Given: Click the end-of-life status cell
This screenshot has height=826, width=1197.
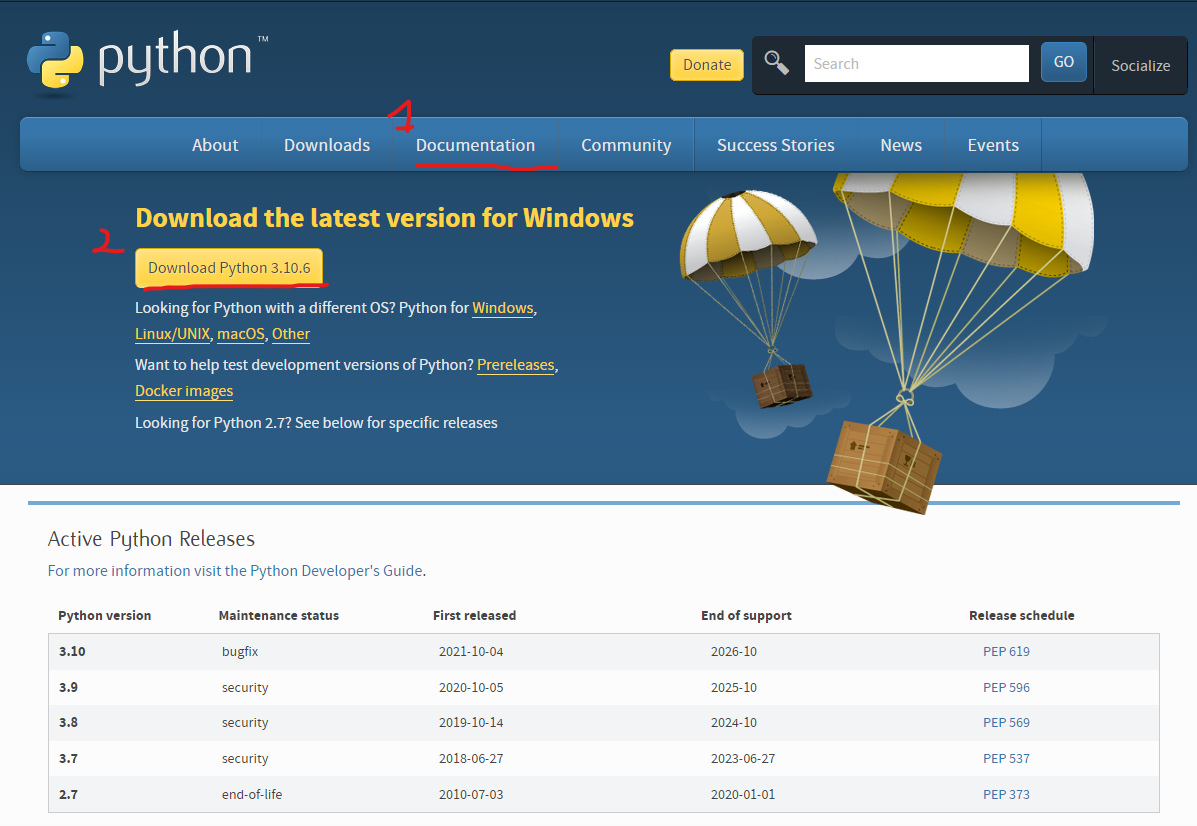Looking at the screenshot, I should (252, 794).
